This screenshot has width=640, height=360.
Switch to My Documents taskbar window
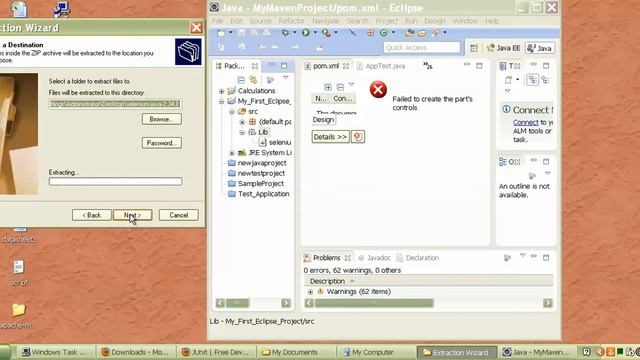coord(295,352)
